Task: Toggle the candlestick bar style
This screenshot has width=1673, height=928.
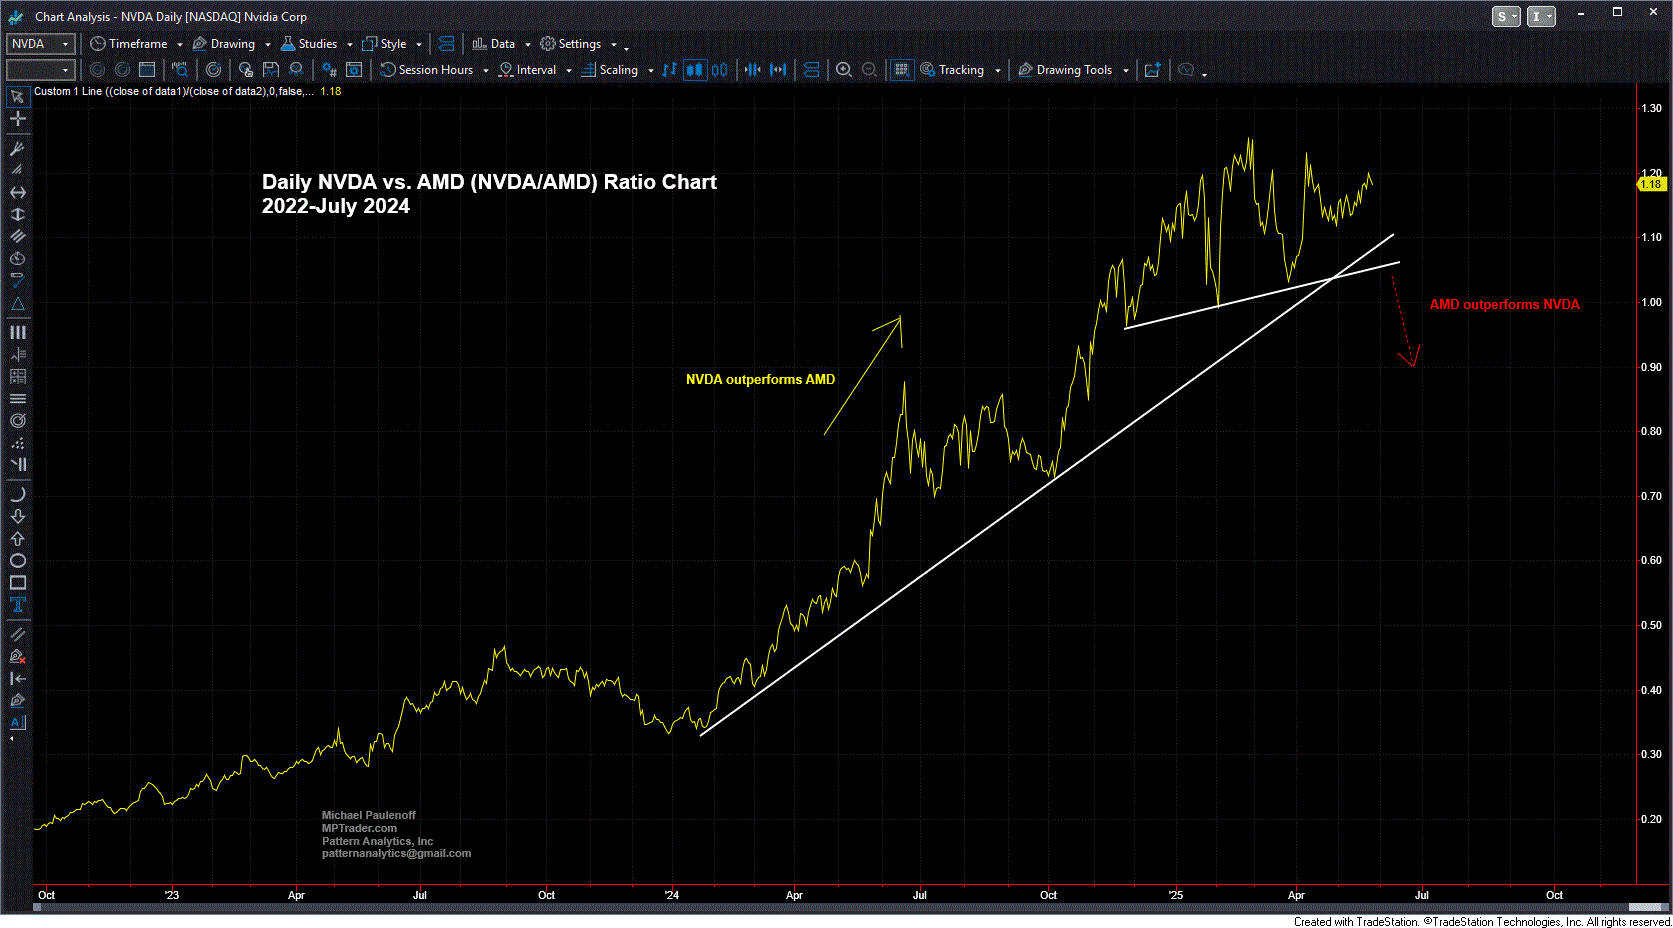Action: (694, 70)
